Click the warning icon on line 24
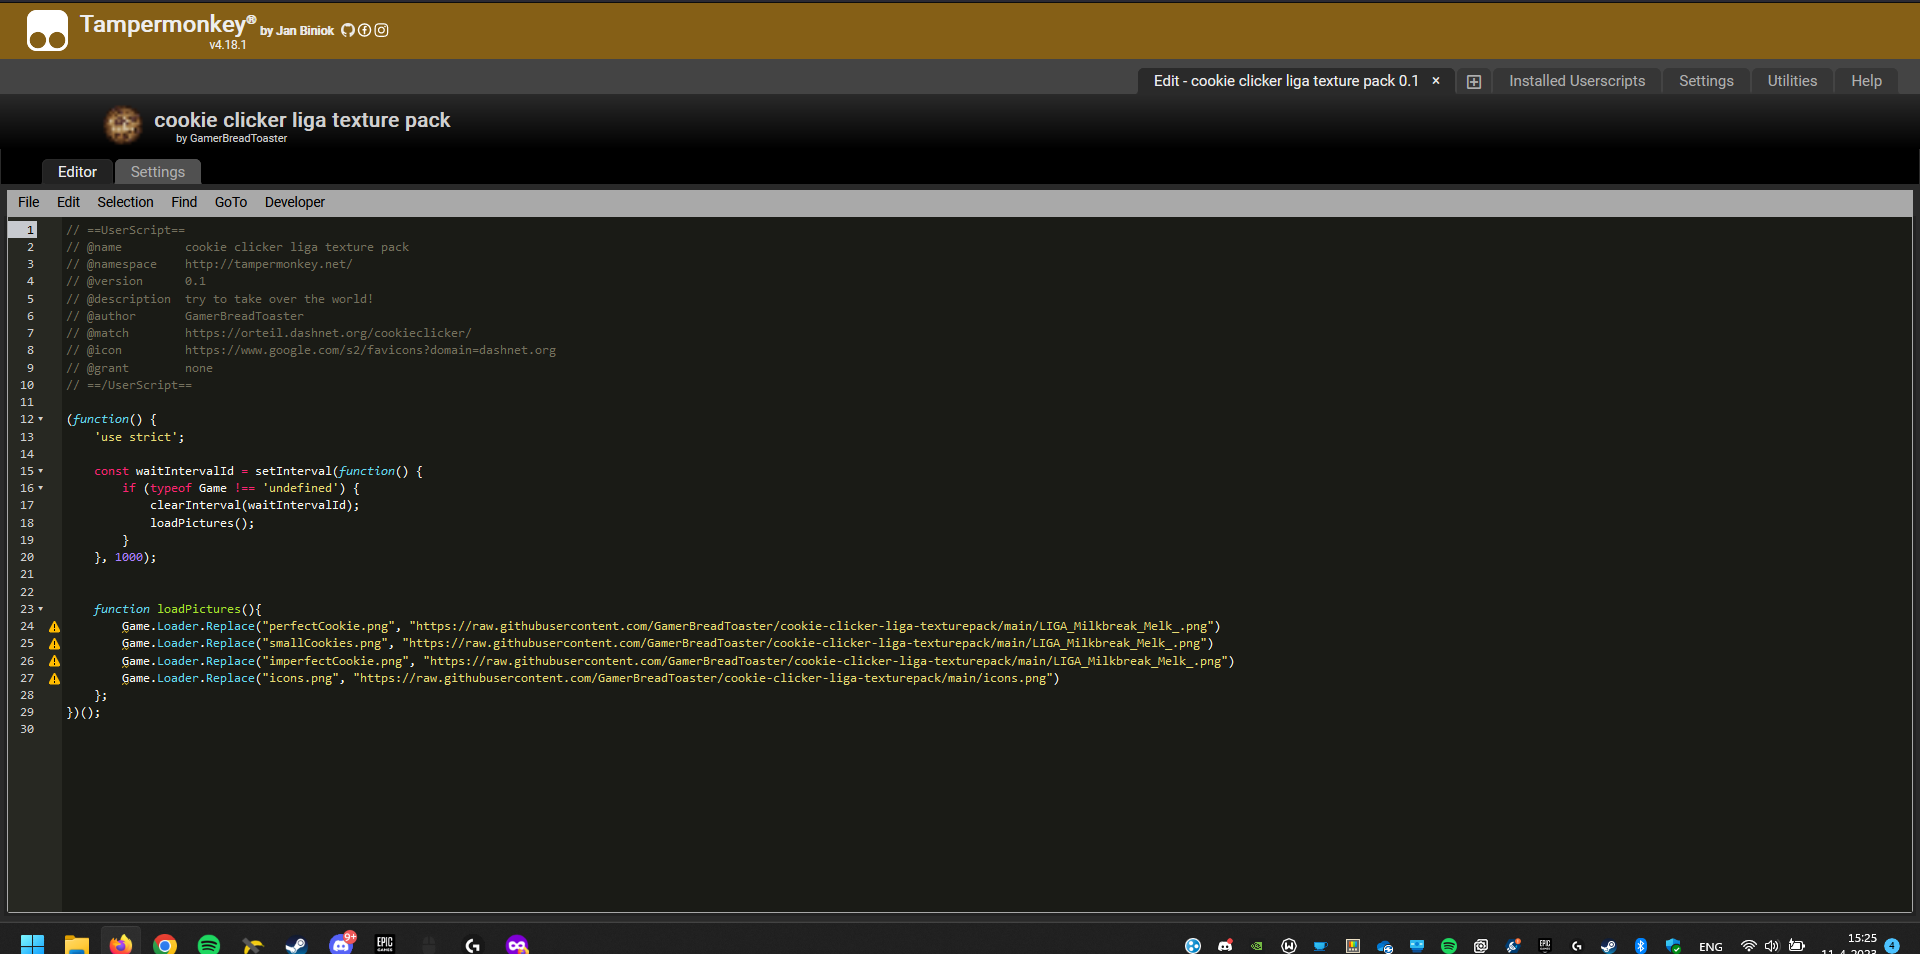 pos(54,627)
